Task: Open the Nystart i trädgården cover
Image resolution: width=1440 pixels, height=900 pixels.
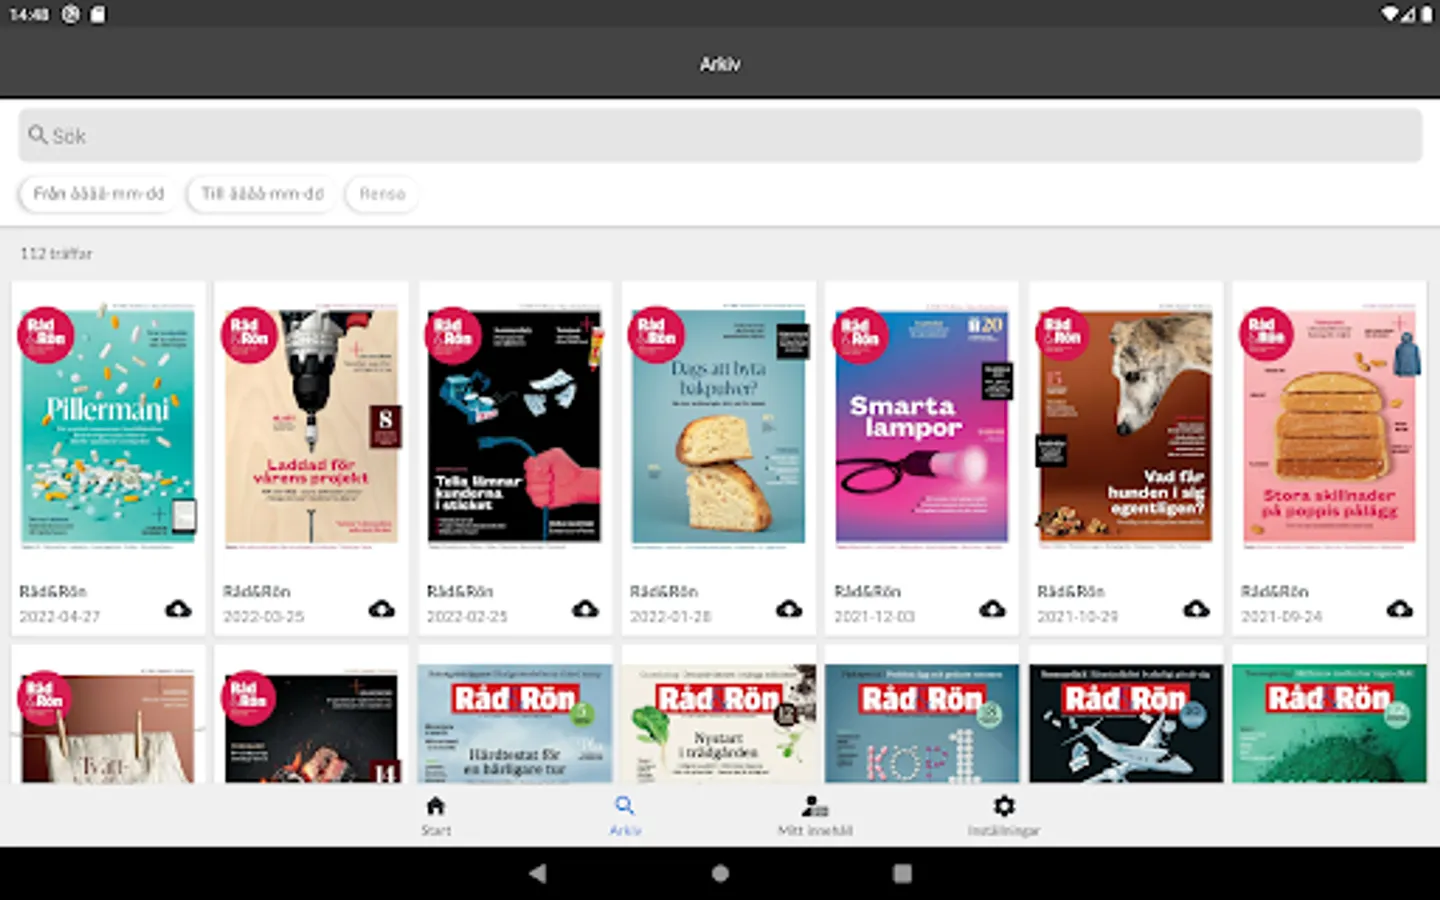Action: click(x=719, y=723)
